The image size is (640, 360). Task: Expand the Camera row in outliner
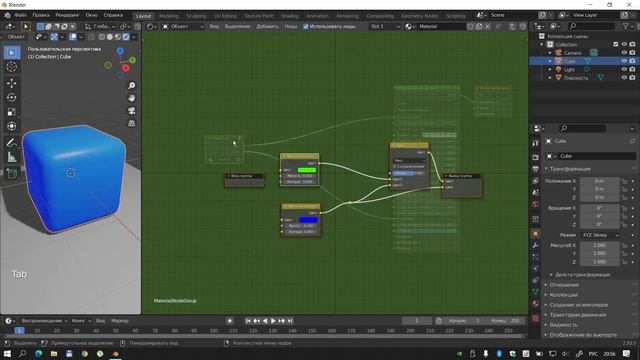[550, 53]
